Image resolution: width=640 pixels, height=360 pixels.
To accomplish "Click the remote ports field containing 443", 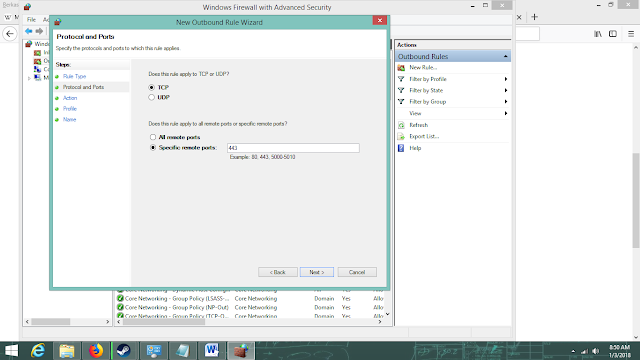I will click(x=293, y=148).
